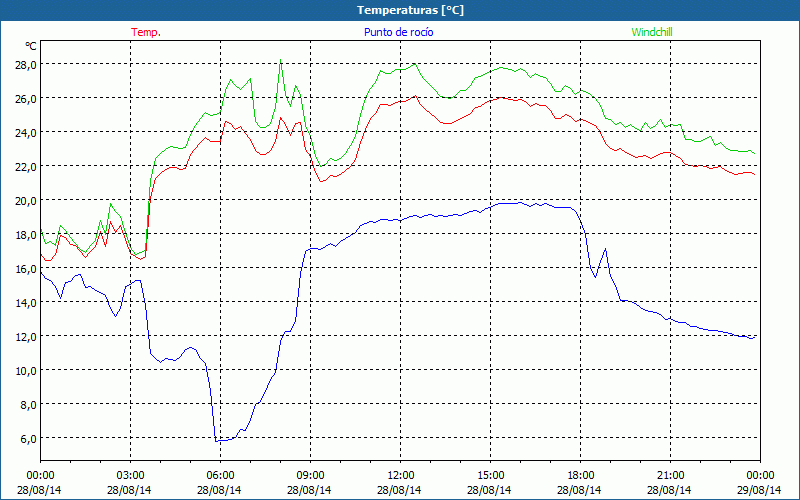
Task: Click the 29/08/14 date label
Action: pyautogui.click(x=759, y=490)
